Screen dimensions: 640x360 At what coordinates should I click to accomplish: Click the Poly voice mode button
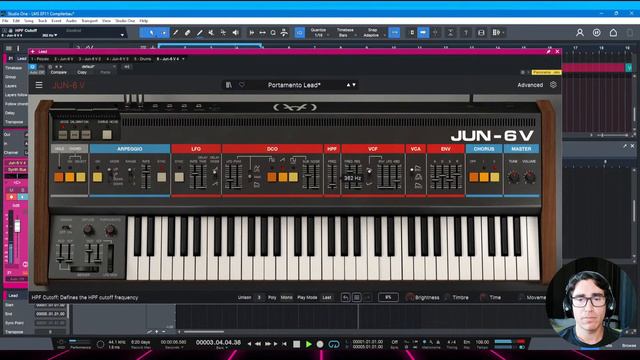(272, 298)
